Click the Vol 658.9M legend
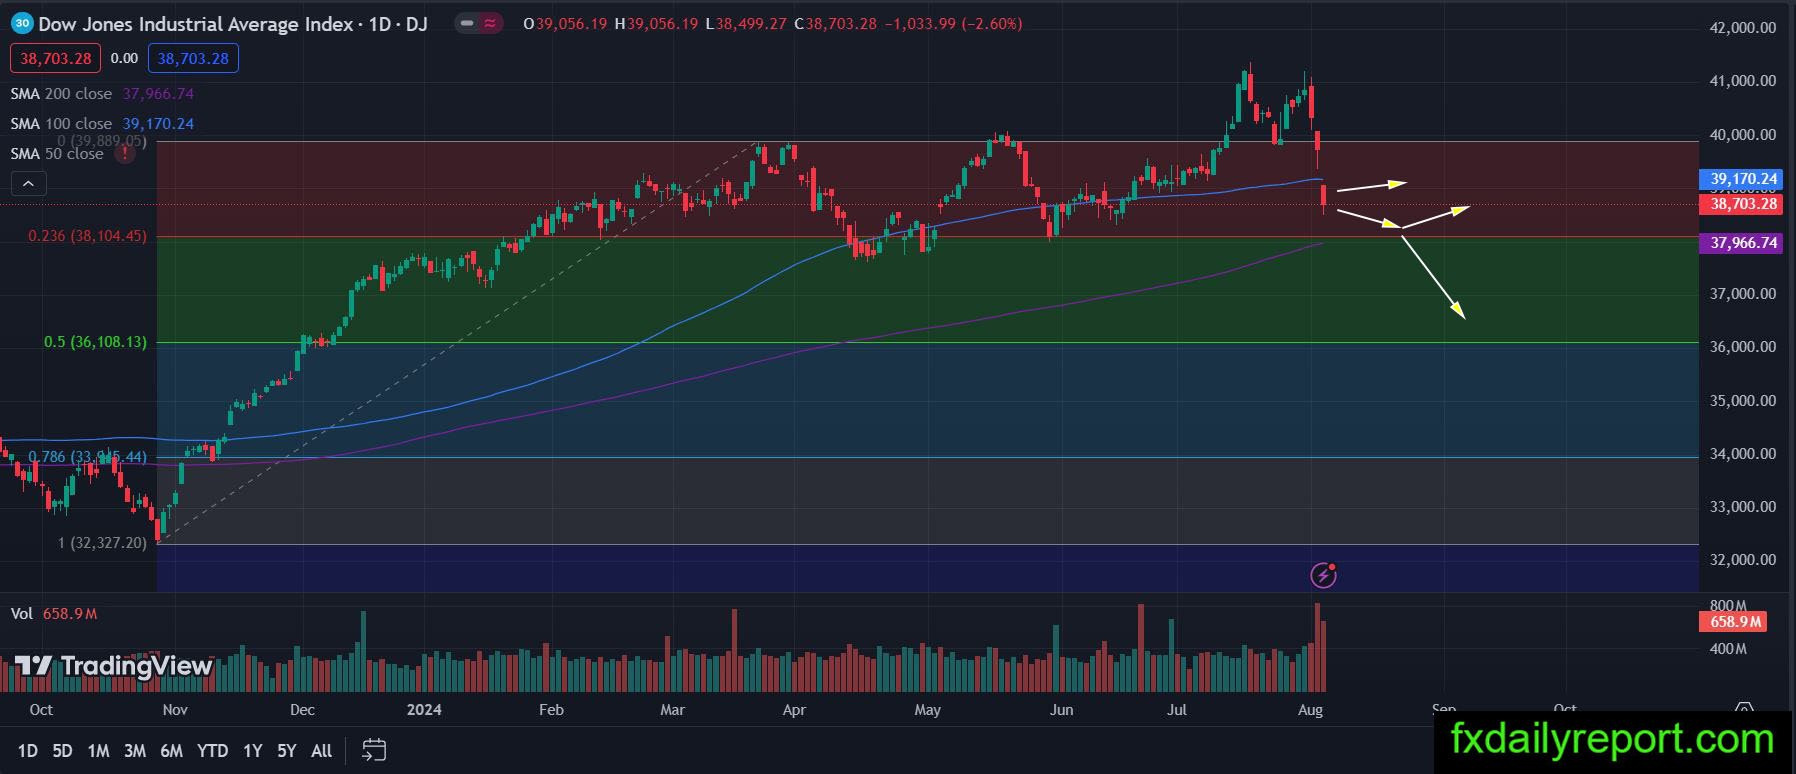 pyautogui.click(x=54, y=613)
